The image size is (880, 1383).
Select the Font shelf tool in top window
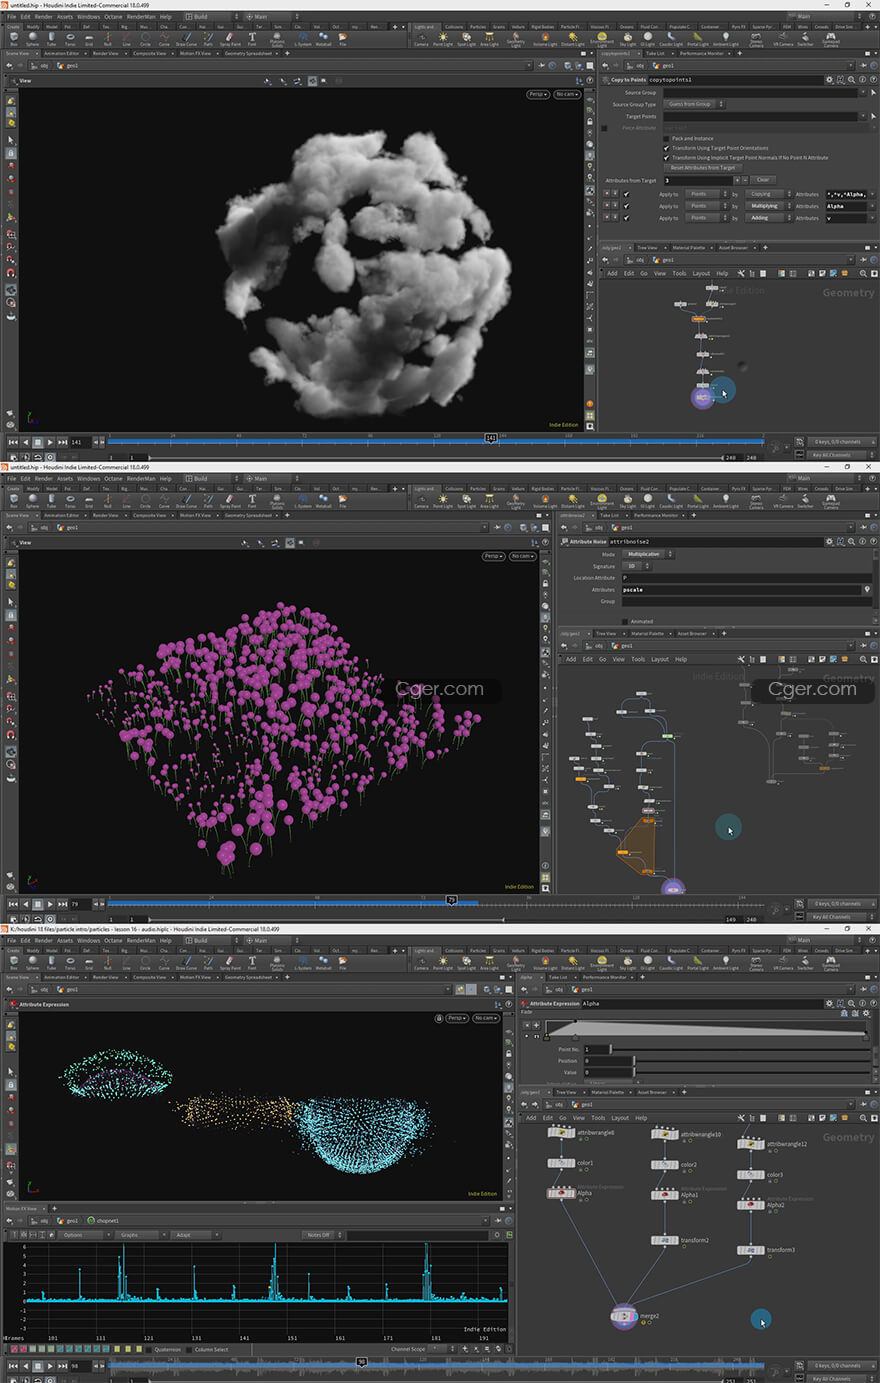point(252,39)
